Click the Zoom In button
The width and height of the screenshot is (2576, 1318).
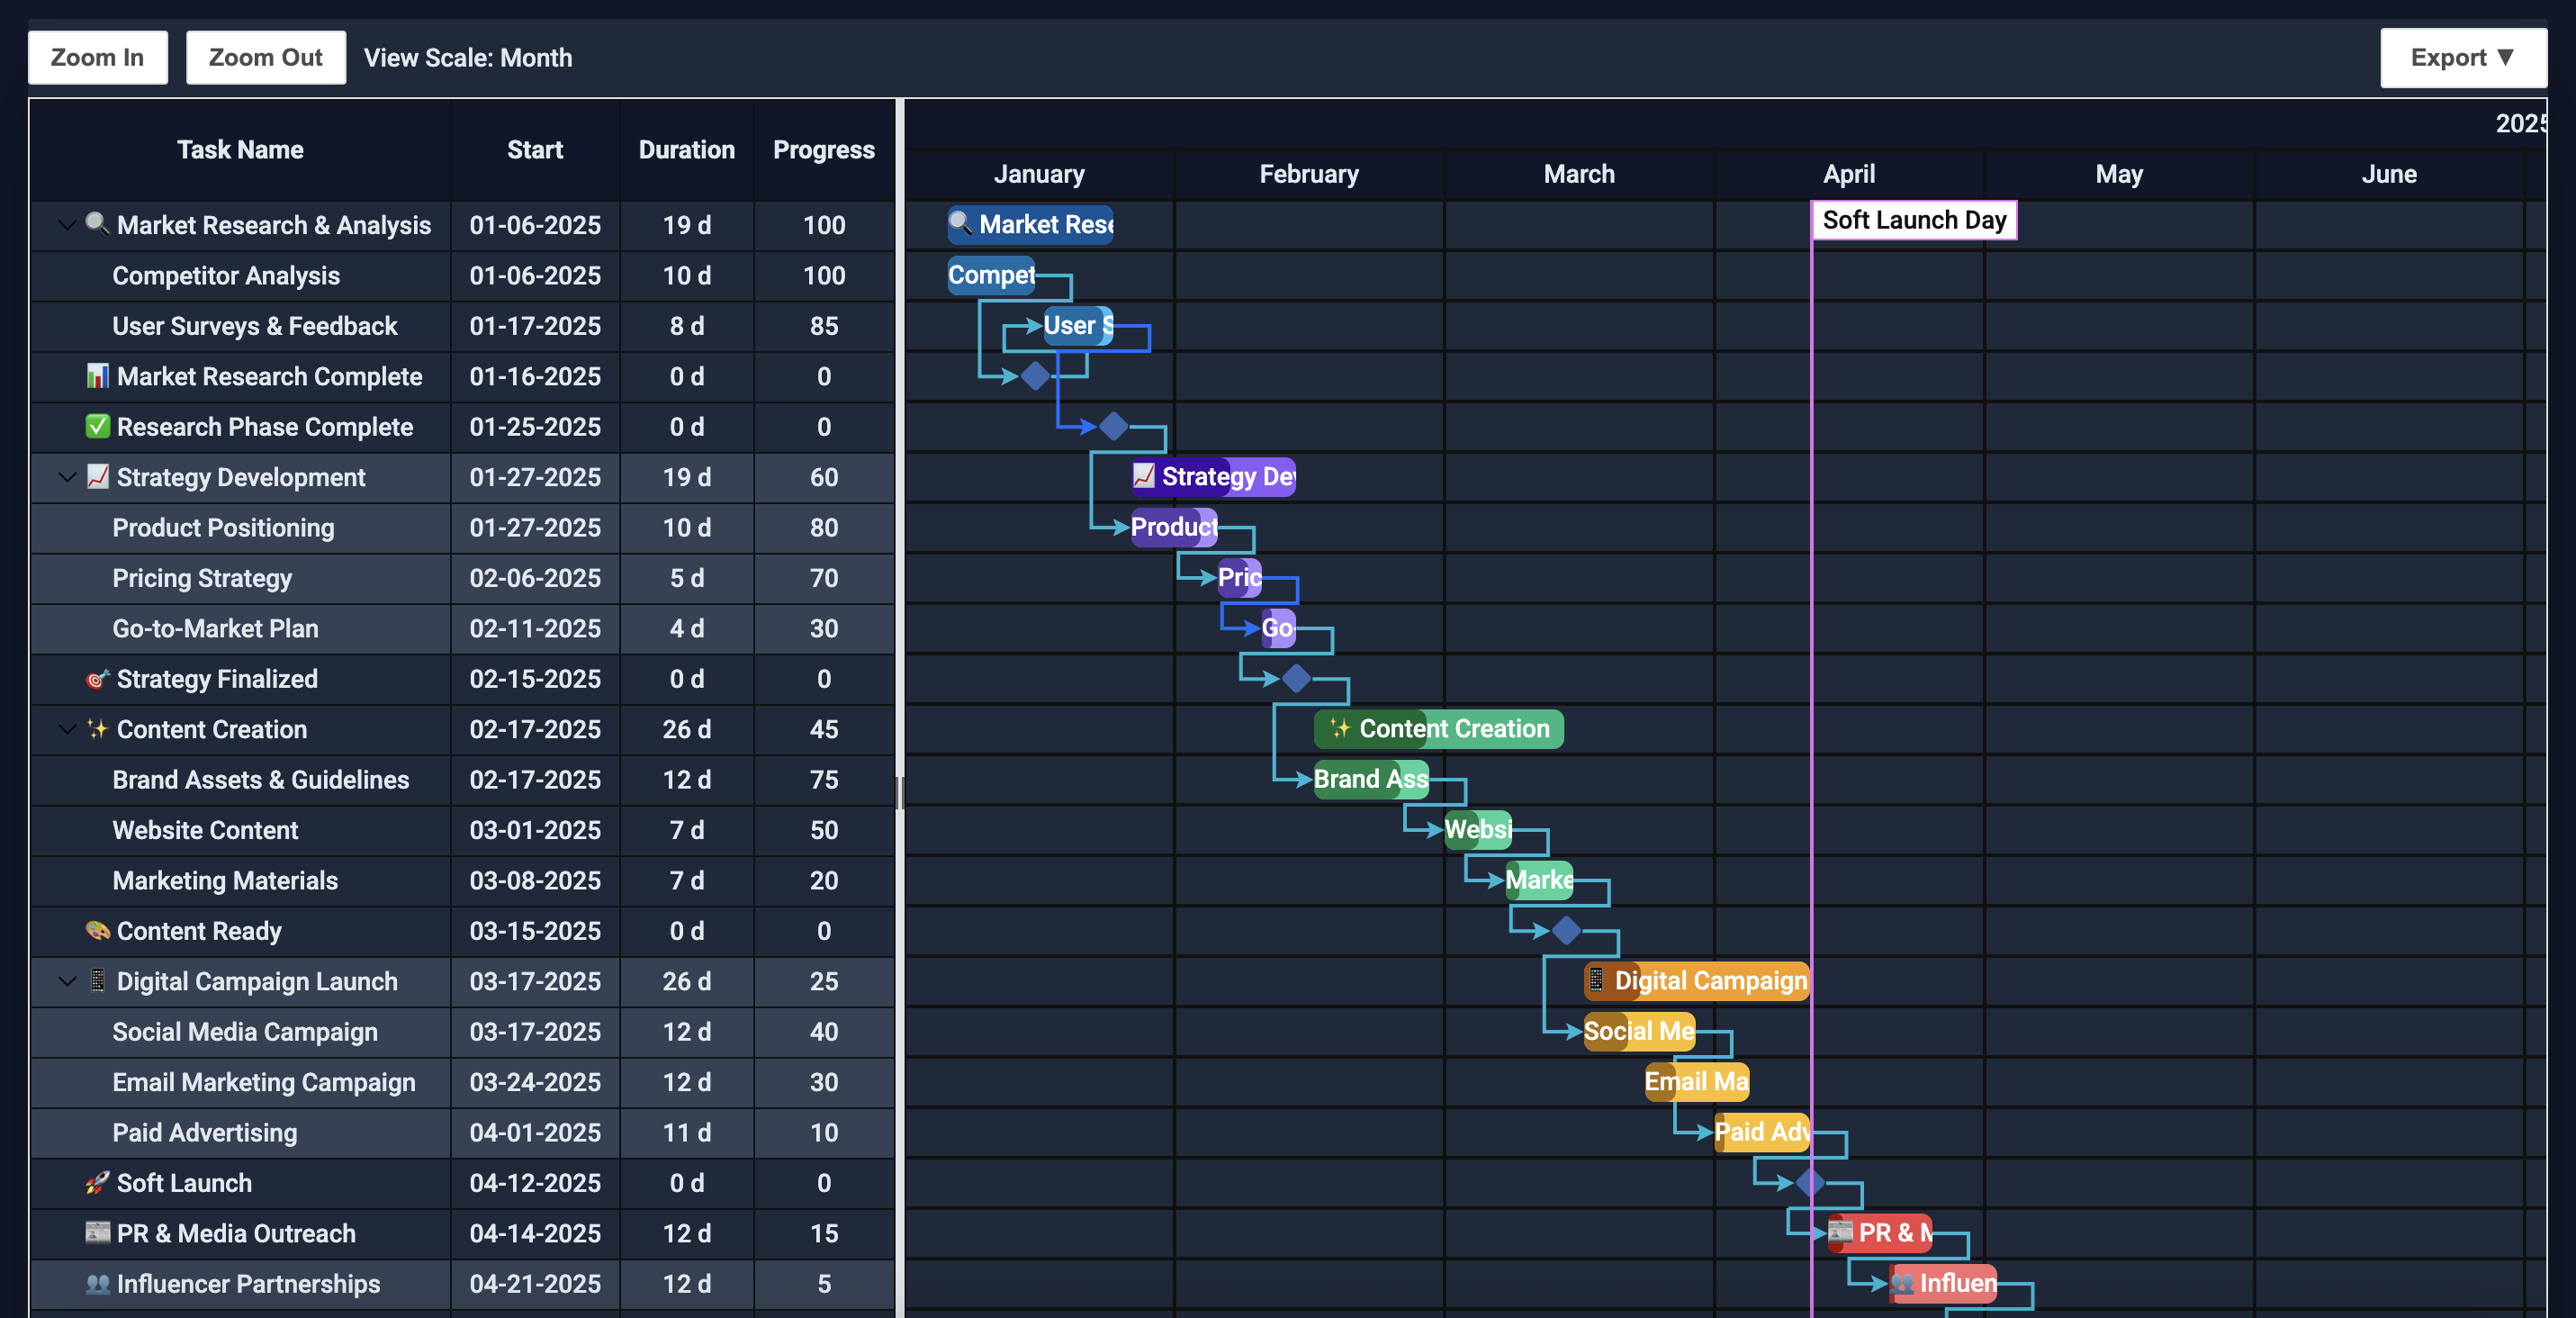pos(97,58)
